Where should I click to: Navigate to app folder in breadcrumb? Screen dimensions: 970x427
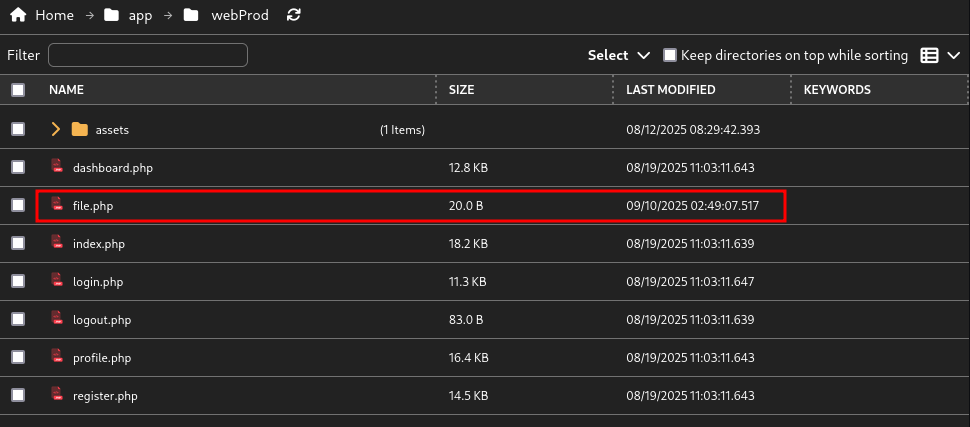pyautogui.click(x=139, y=16)
